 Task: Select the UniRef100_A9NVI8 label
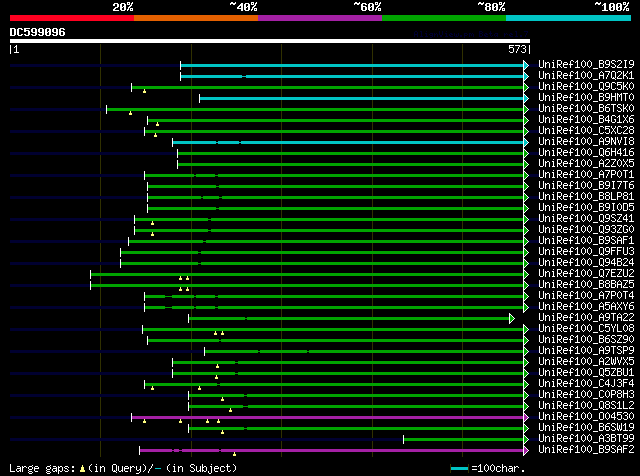[x=586, y=141]
